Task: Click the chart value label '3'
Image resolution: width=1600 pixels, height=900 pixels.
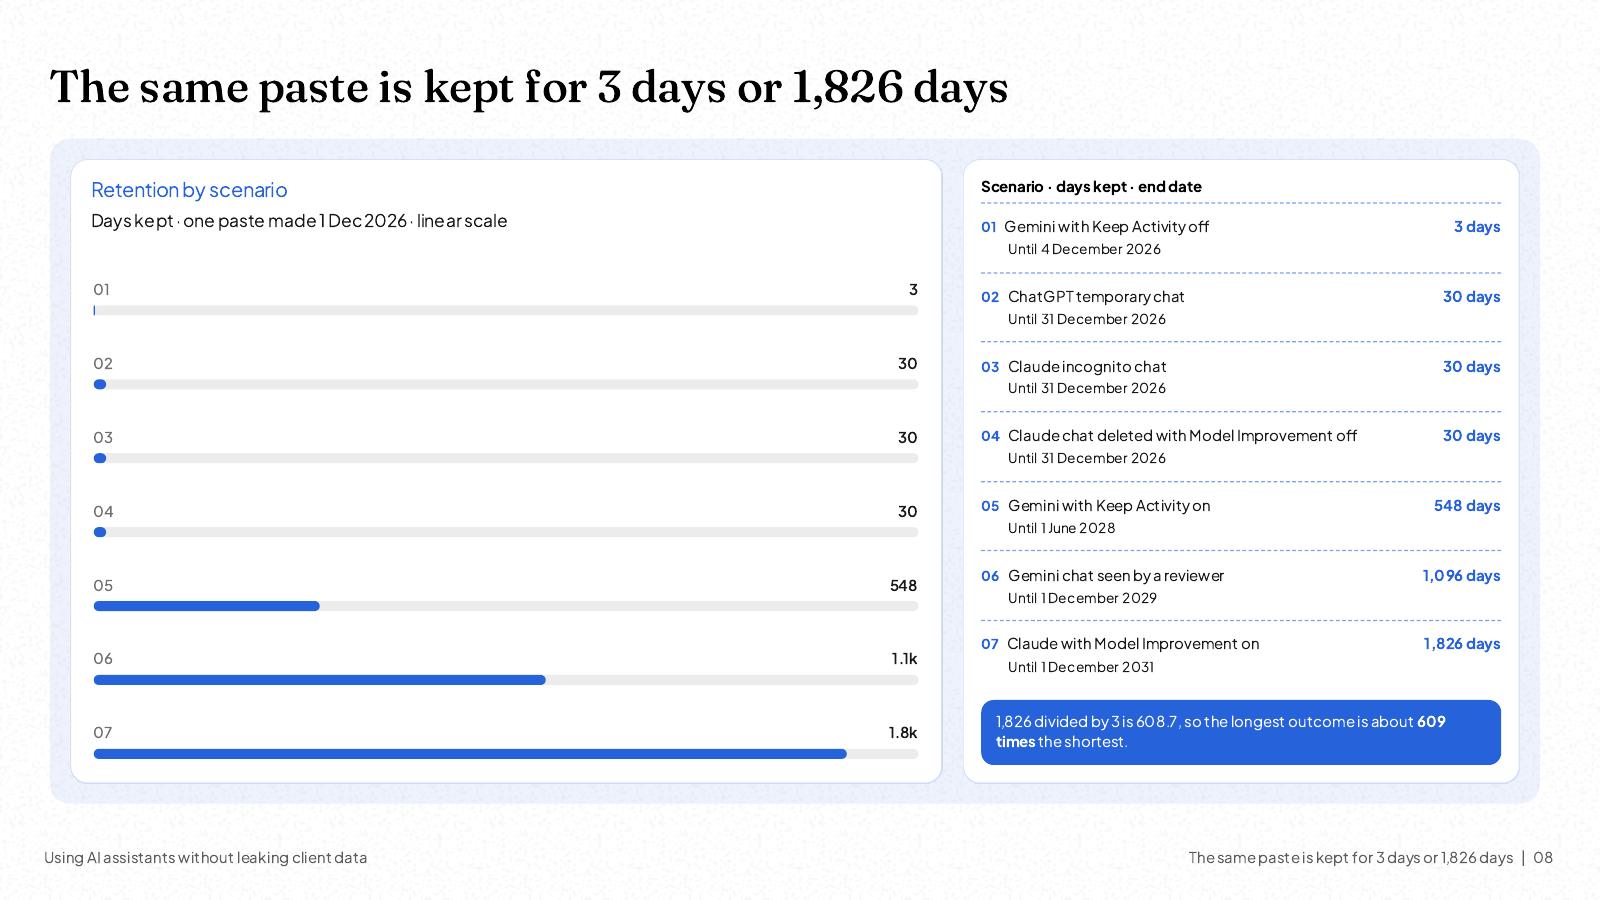Action: coord(913,290)
